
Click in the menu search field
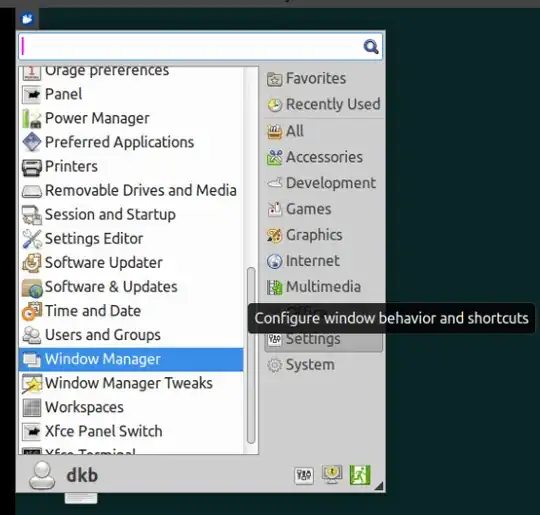[200, 47]
